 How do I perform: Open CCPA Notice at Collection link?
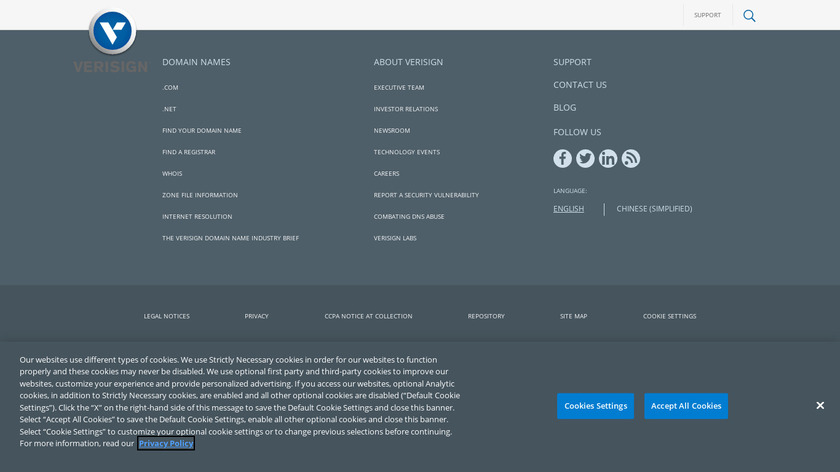click(368, 316)
